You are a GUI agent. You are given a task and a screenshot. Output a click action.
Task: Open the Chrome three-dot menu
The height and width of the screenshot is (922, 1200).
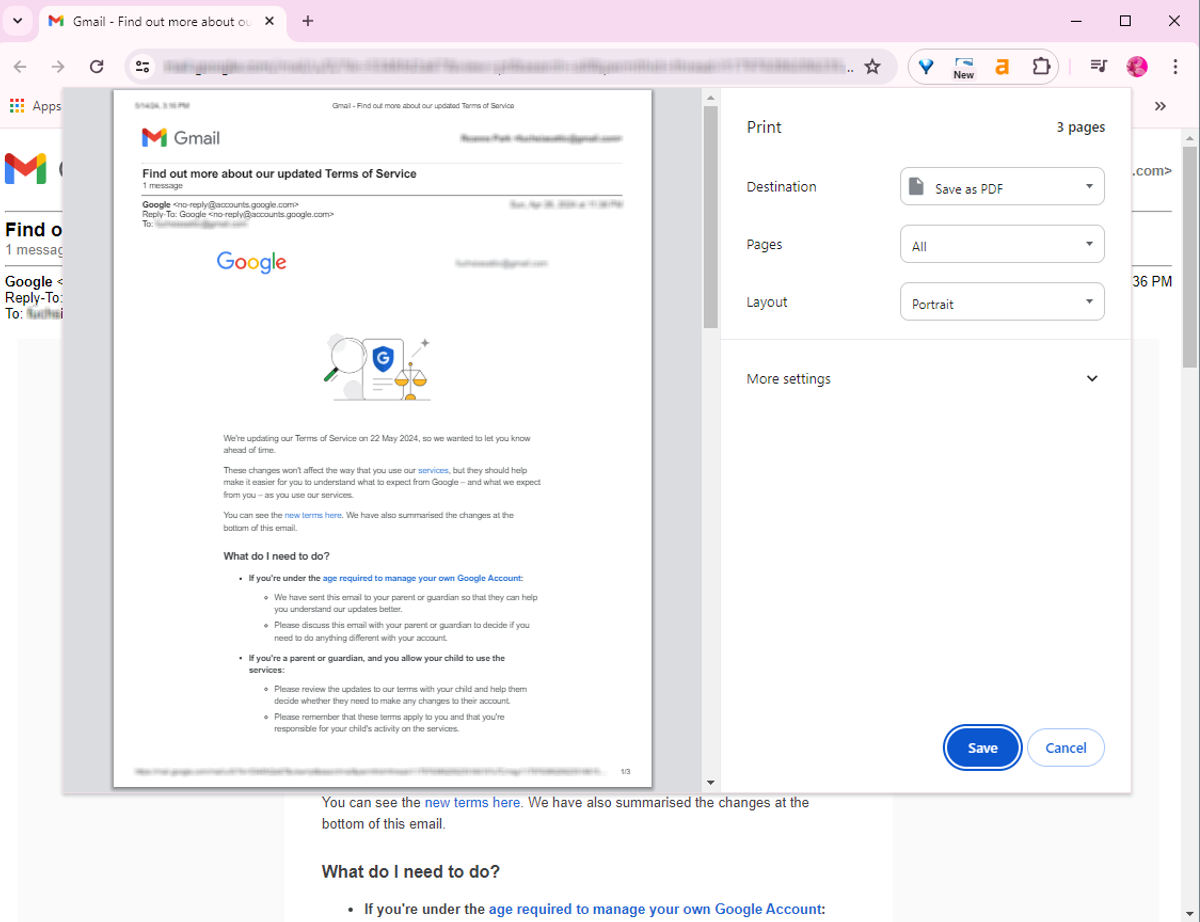(1175, 66)
